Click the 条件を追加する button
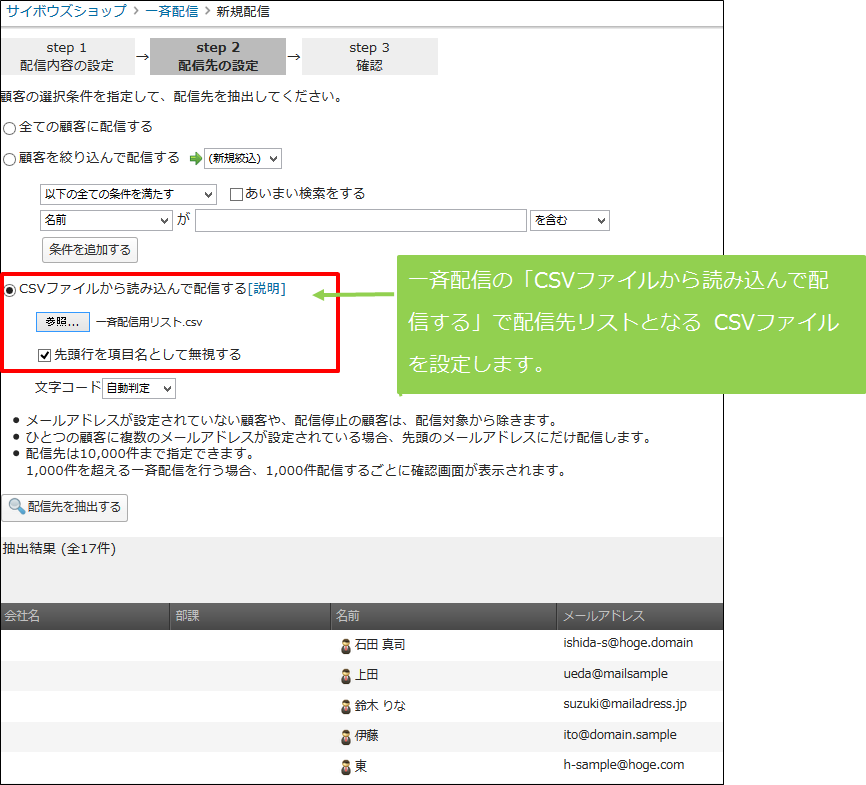The height and width of the screenshot is (785, 866). (x=90, y=250)
